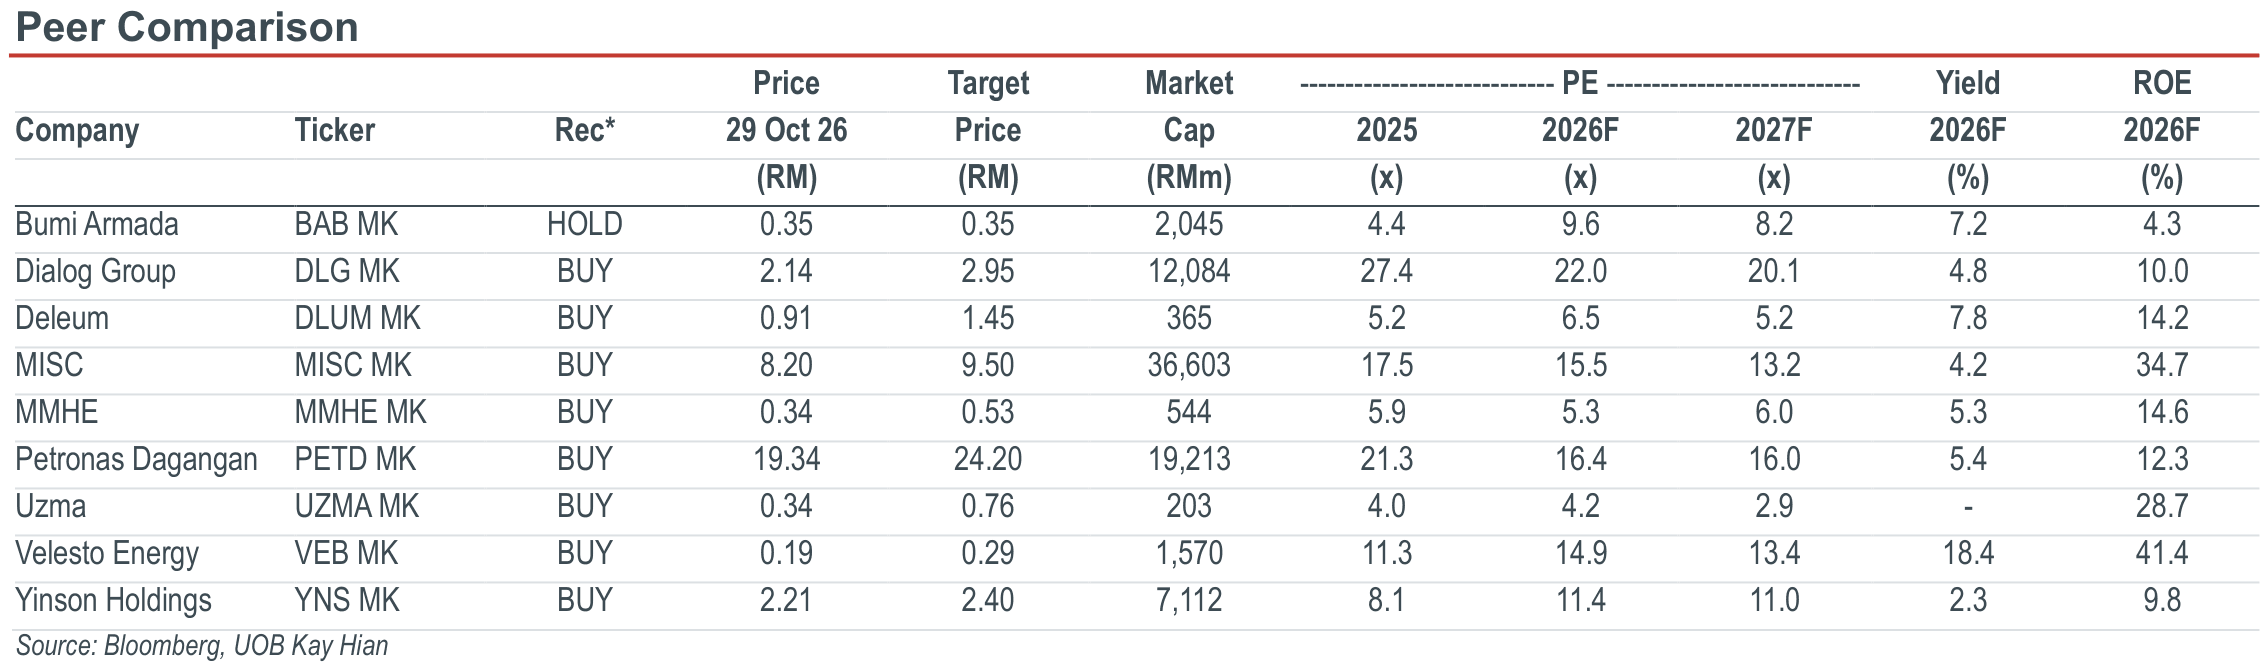The width and height of the screenshot is (2268, 671).
Task: Select the 2027F PE column header
Action: (1774, 130)
